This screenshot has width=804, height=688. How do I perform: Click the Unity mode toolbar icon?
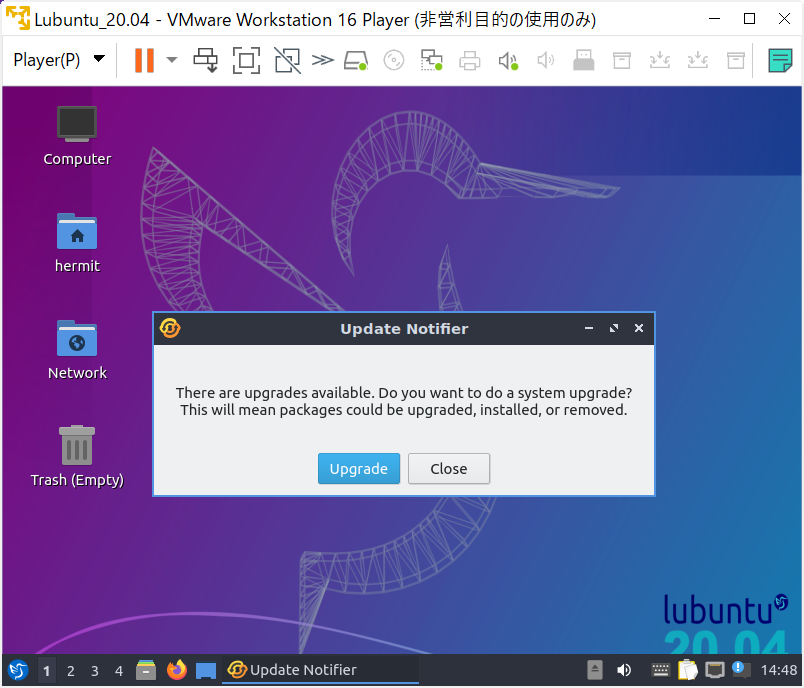point(287,60)
